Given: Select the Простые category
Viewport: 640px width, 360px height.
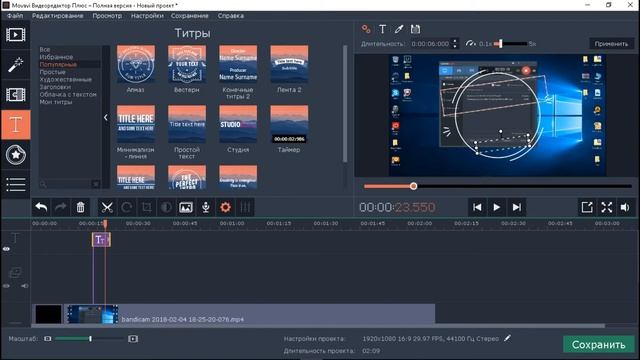Looking at the screenshot, I should coord(52,72).
